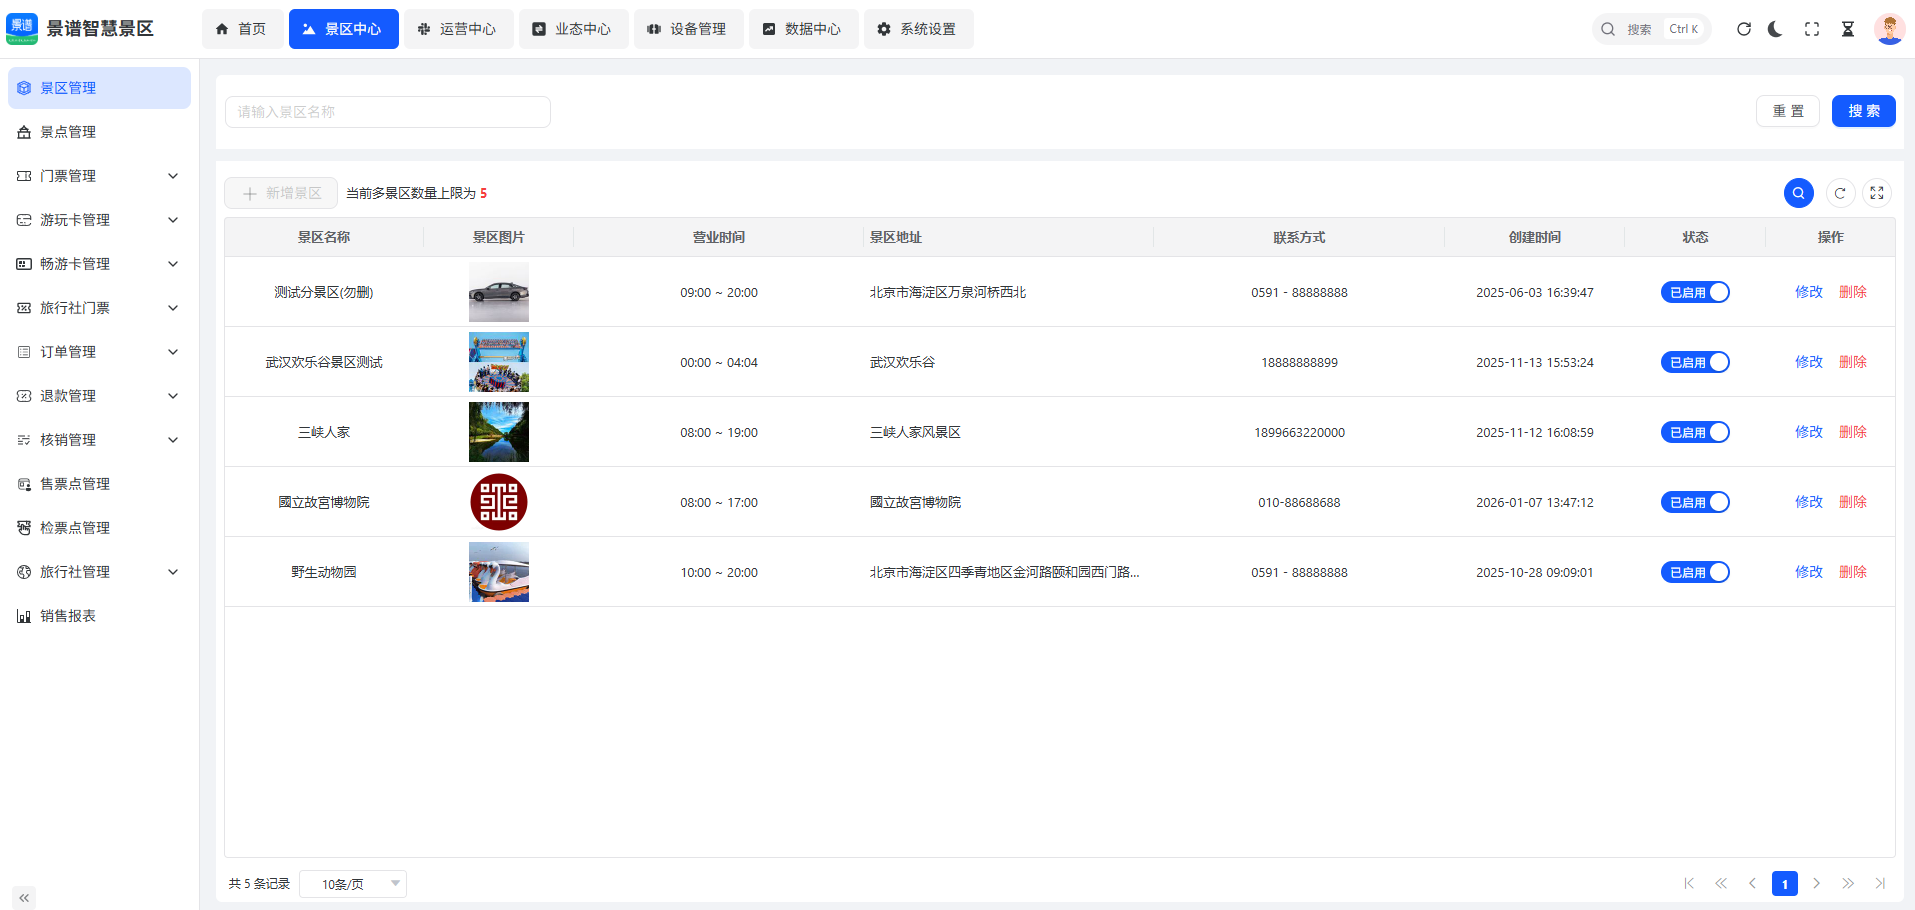Open the user avatar menu

(x=1889, y=29)
